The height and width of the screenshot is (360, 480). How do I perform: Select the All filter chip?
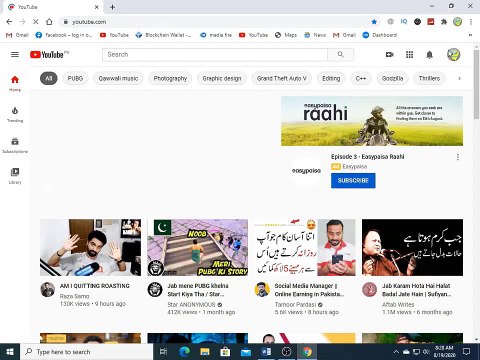click(x=49, y=78)
